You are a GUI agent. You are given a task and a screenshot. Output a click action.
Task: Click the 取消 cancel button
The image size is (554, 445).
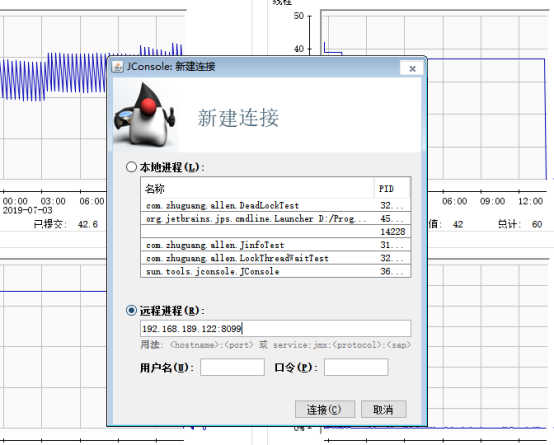383,409
